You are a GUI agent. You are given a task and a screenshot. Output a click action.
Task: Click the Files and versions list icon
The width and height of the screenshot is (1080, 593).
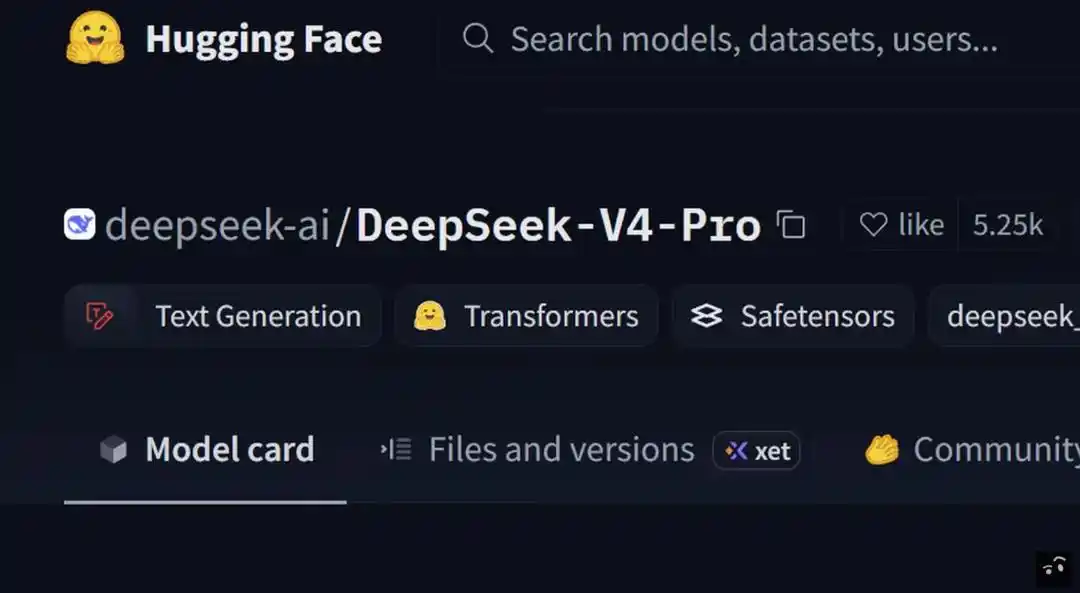pos(396,450)
